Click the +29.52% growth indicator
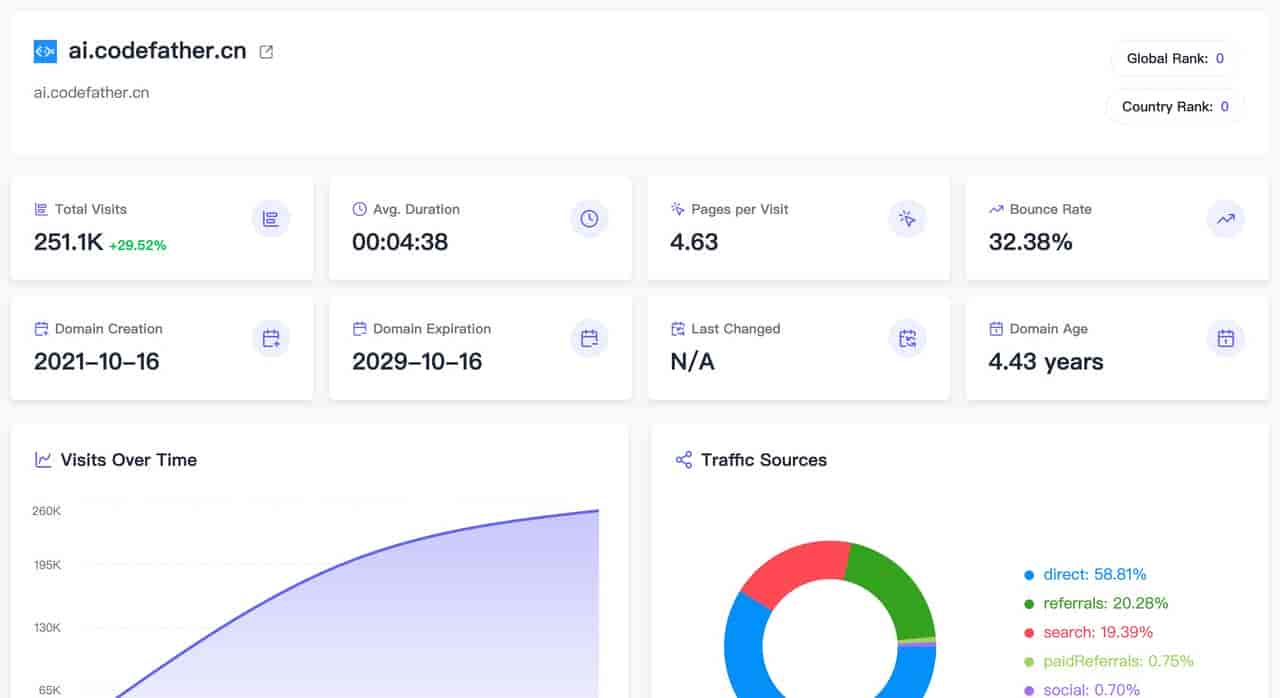1280x698 pixels. click(138, 245)
